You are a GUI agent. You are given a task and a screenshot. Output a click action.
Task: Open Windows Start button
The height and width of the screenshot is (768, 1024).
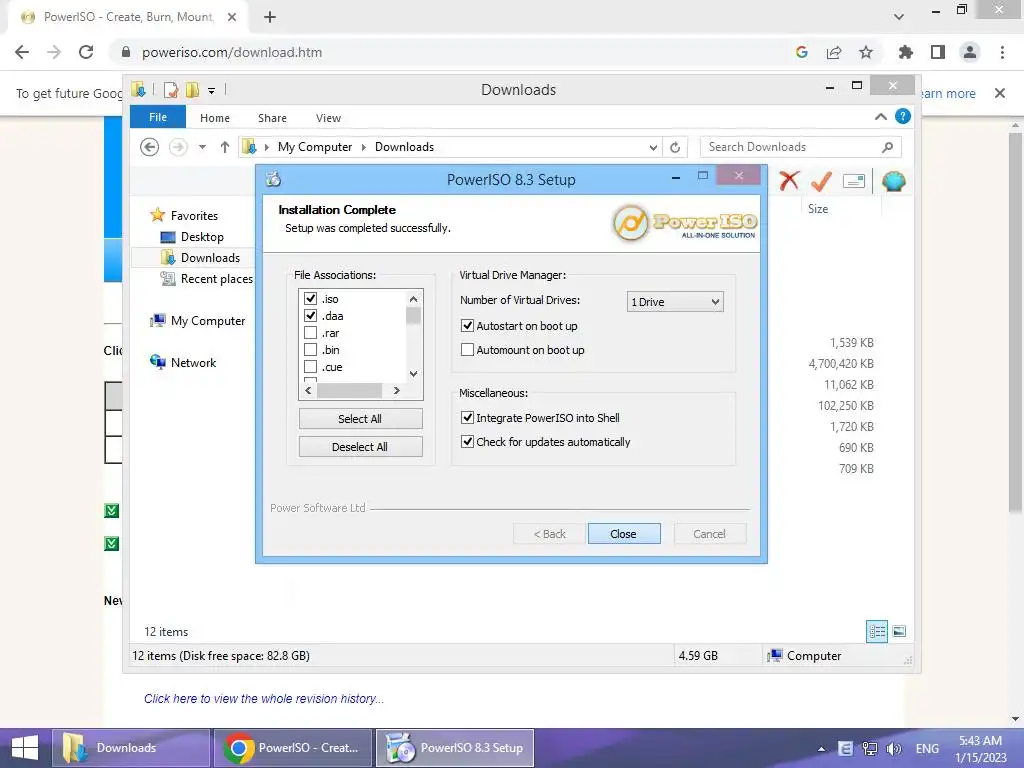pyautogui.click(x=25, y=748)
